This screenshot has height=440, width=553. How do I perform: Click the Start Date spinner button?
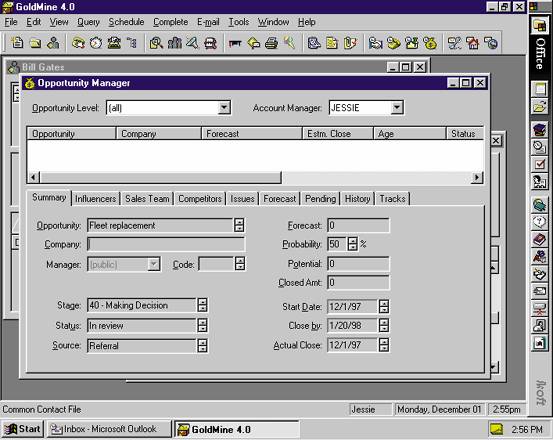[x=384, y=306]
